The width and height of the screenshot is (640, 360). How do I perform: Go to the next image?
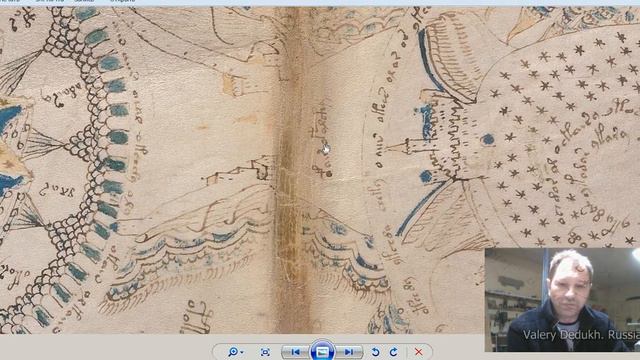(x=349, y=352)
